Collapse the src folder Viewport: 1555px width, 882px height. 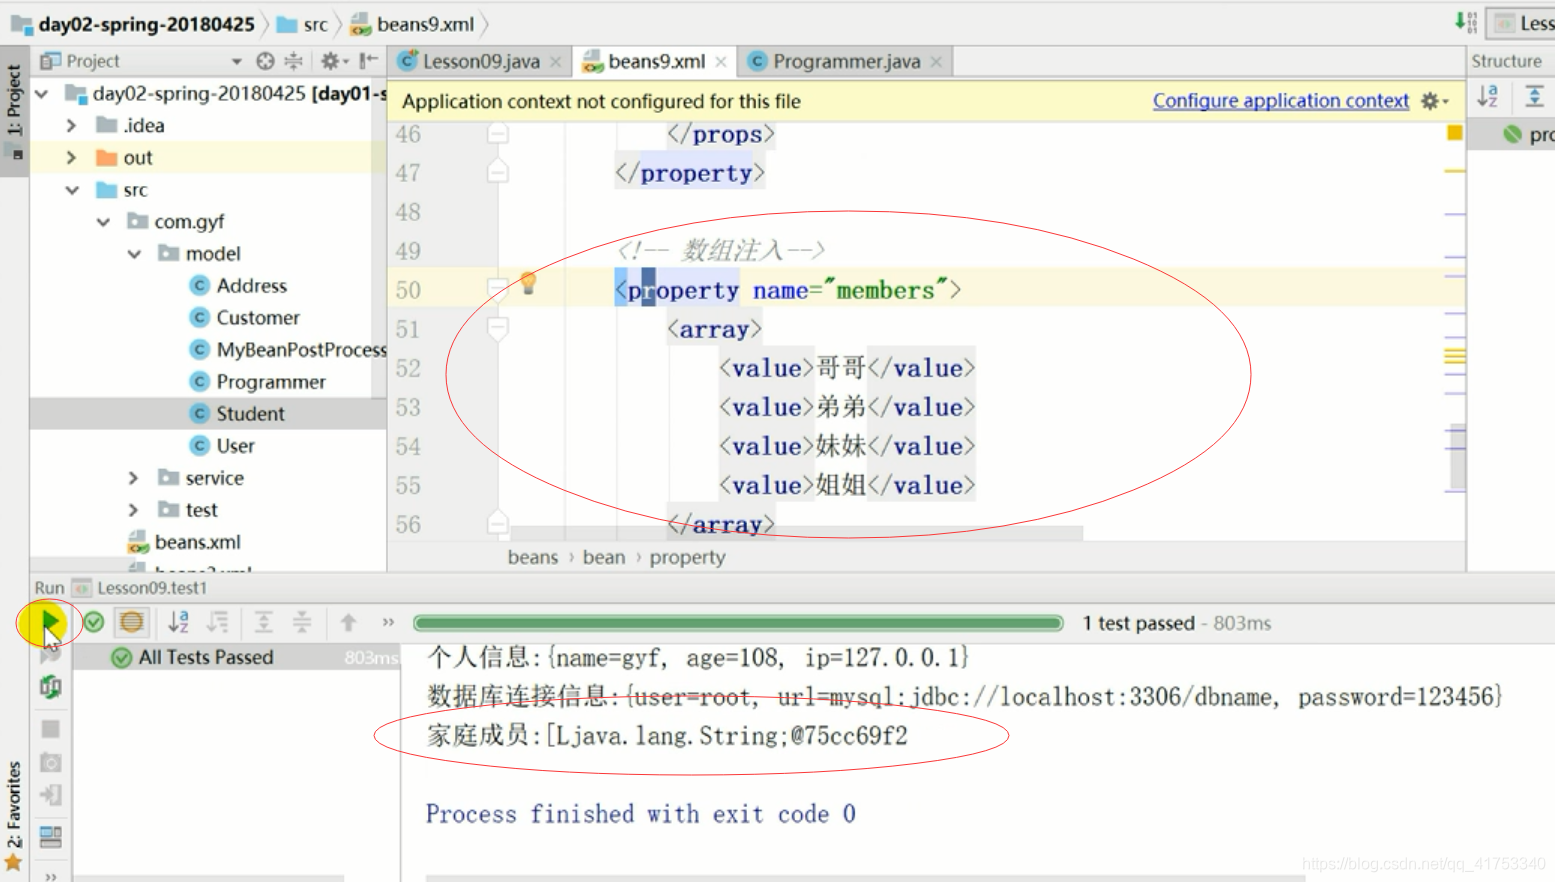(x=72, y=190)
